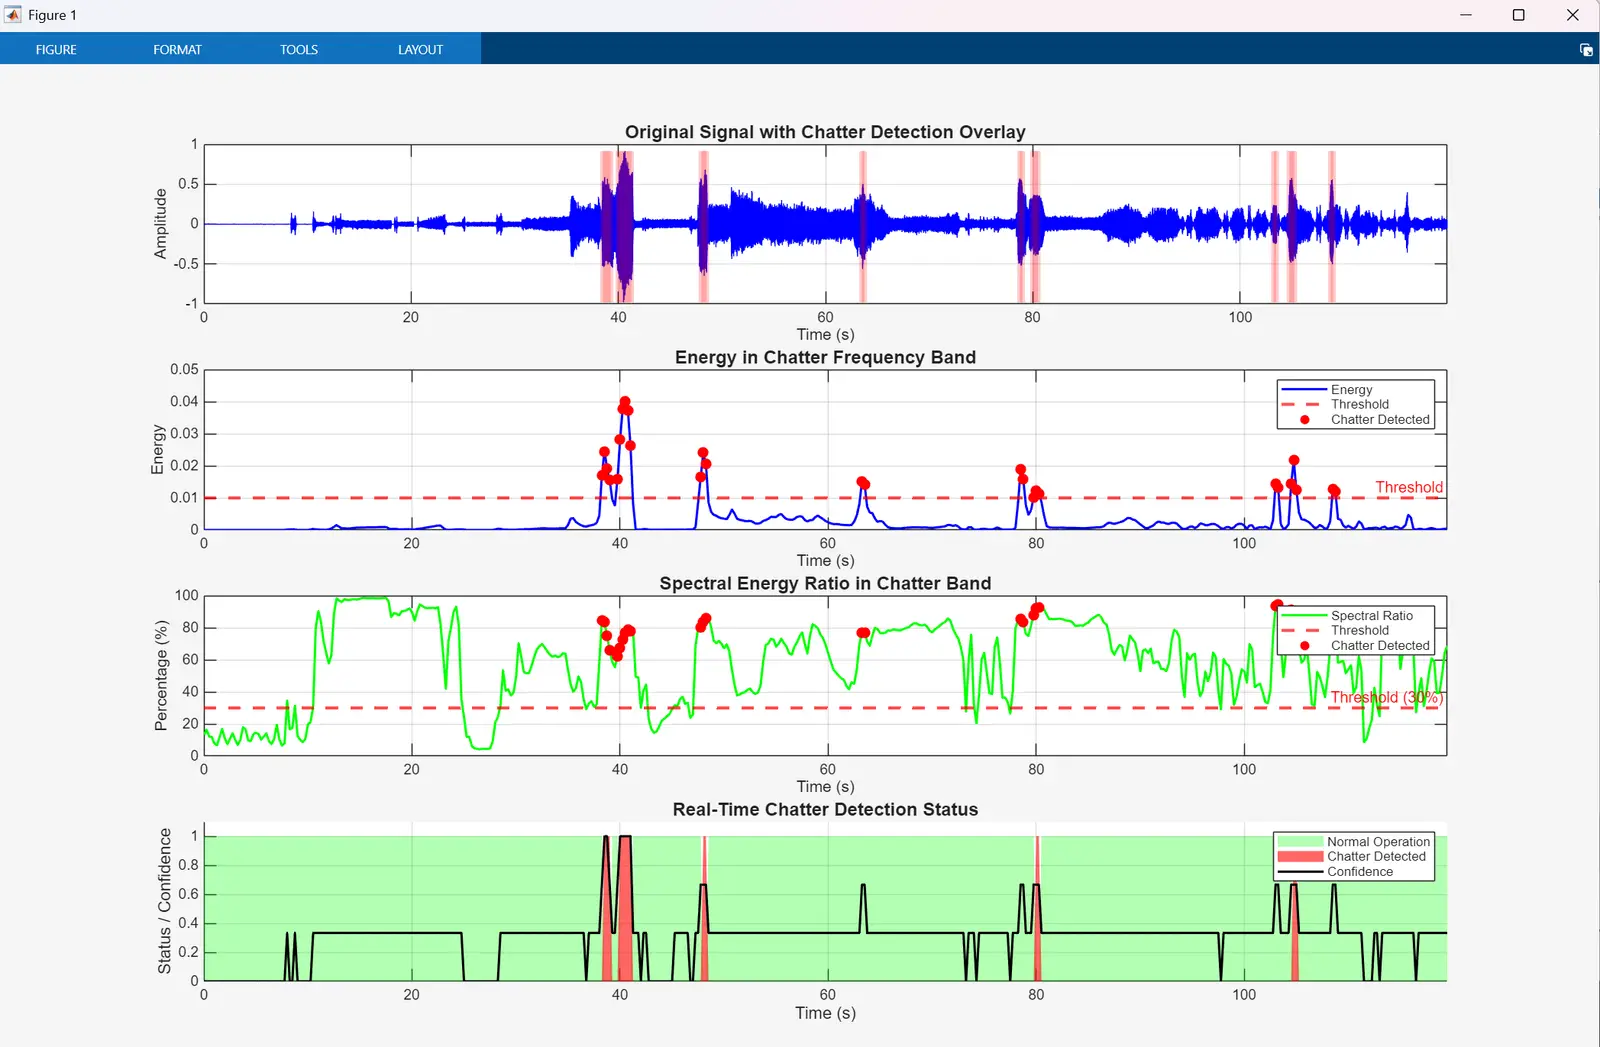Click the highest red energy peak marker
This screenshot has width=1600, height=1047.
625,402
